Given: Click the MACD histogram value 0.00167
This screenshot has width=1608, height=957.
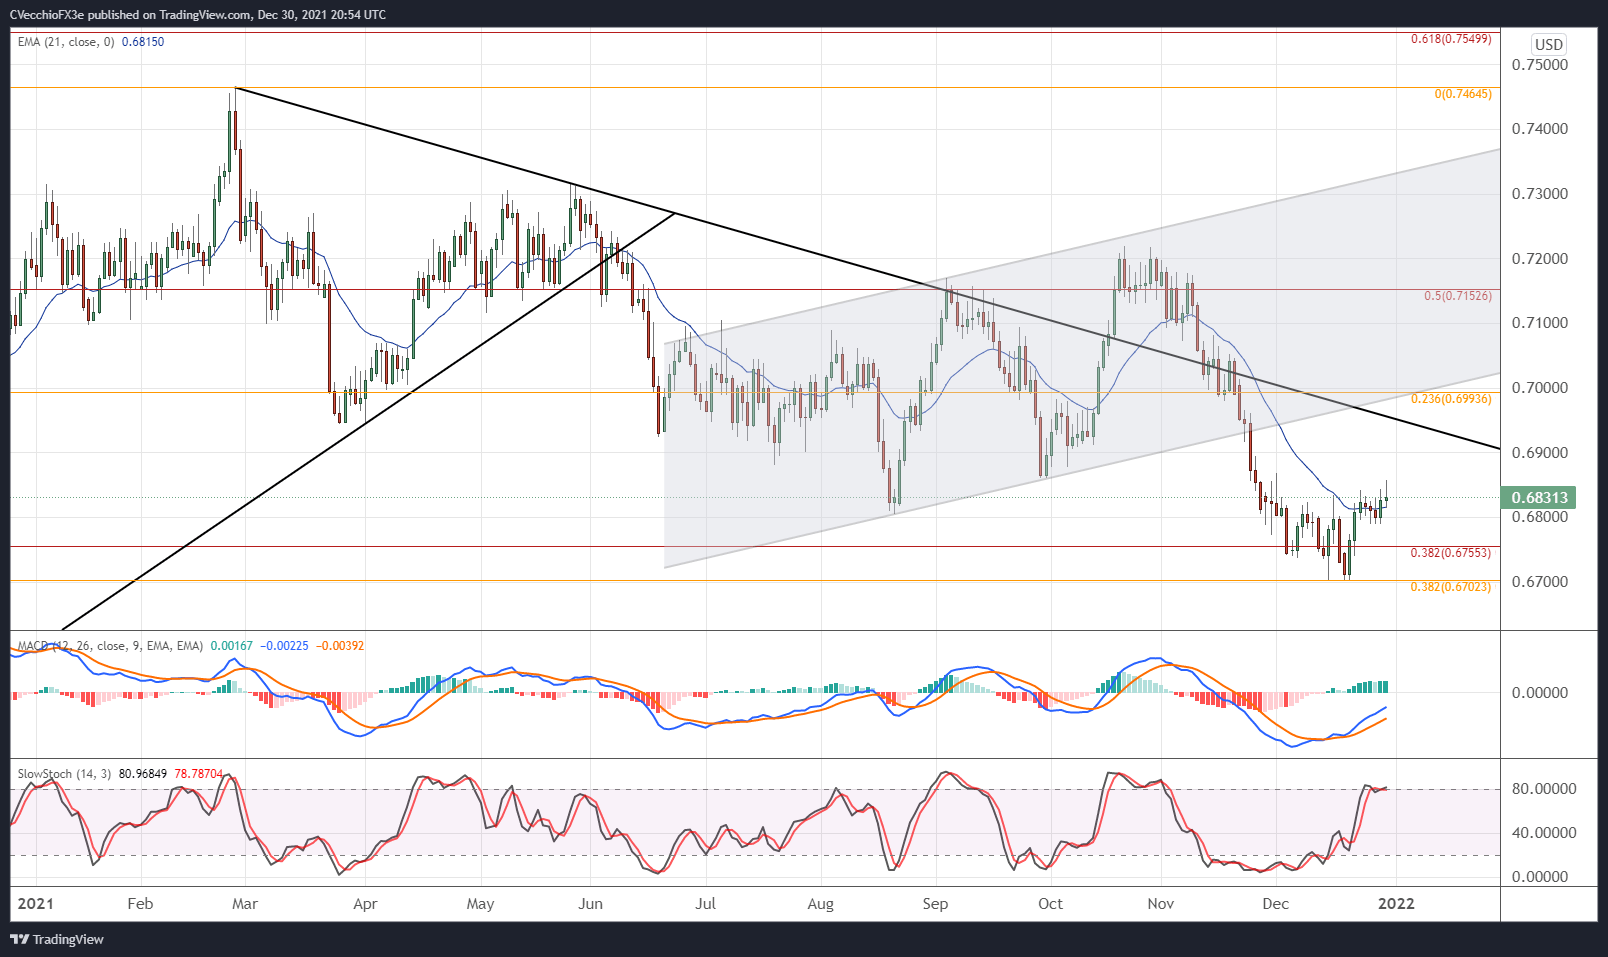Looking at the screenshot, I should click(x=231, y=646).
